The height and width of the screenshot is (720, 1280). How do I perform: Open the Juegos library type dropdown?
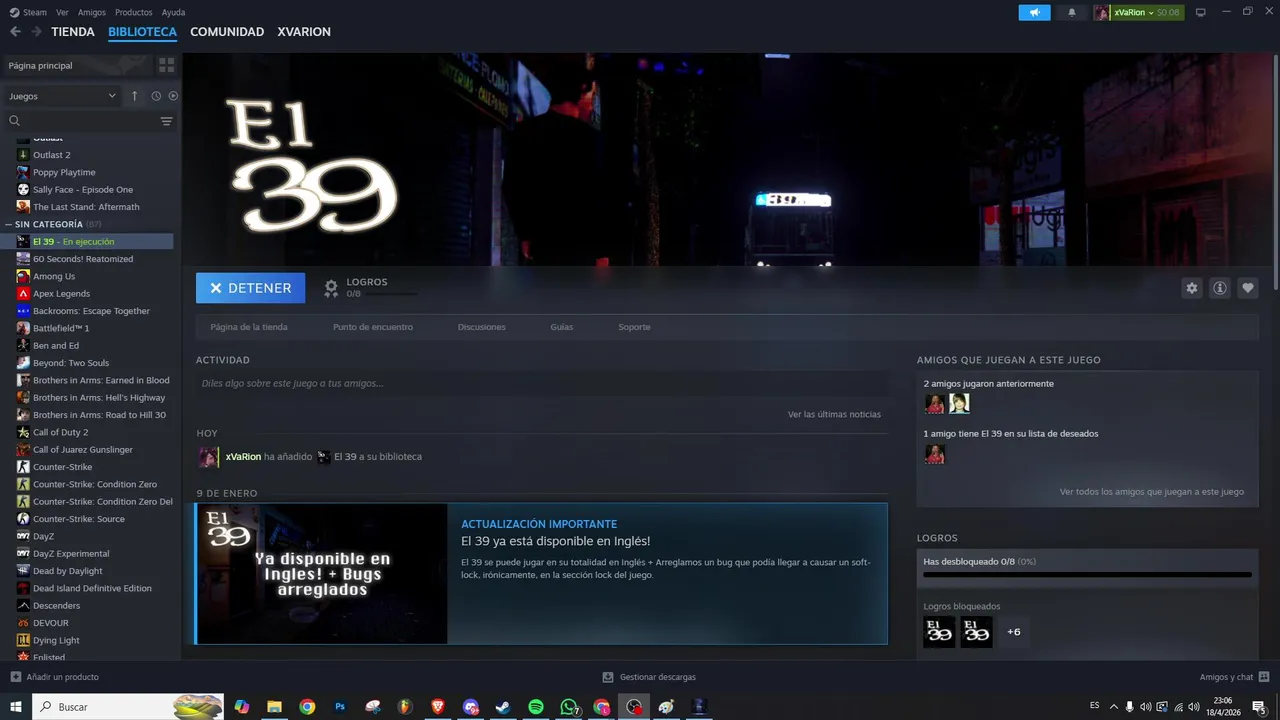tap(62, 96)
